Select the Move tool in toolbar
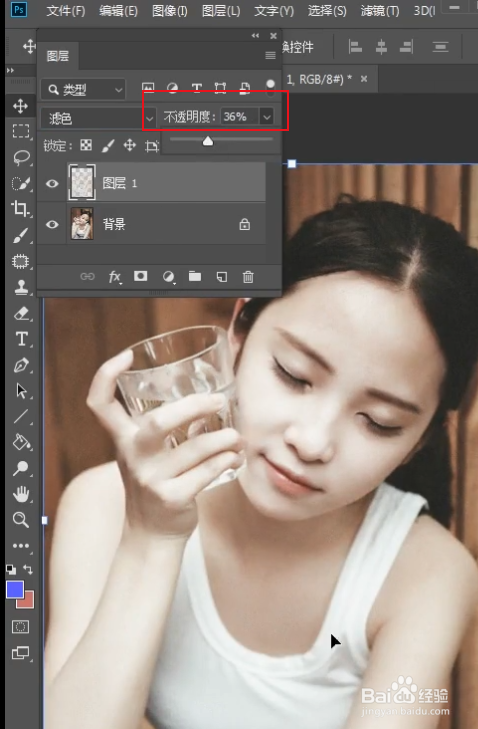 pos(20,106)
